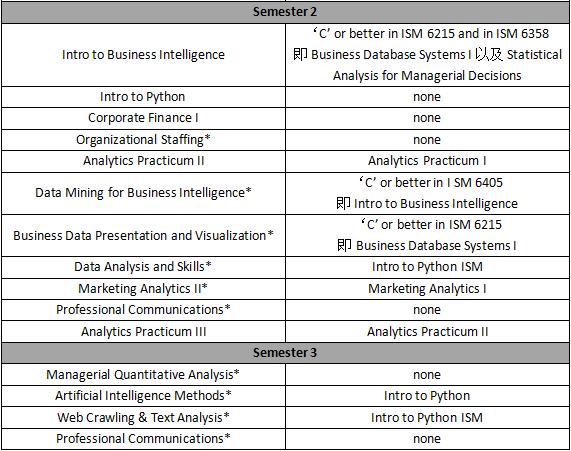571x451 pixels.
Task: Click the Analytics Practicum III course cell
Action: 143,332
